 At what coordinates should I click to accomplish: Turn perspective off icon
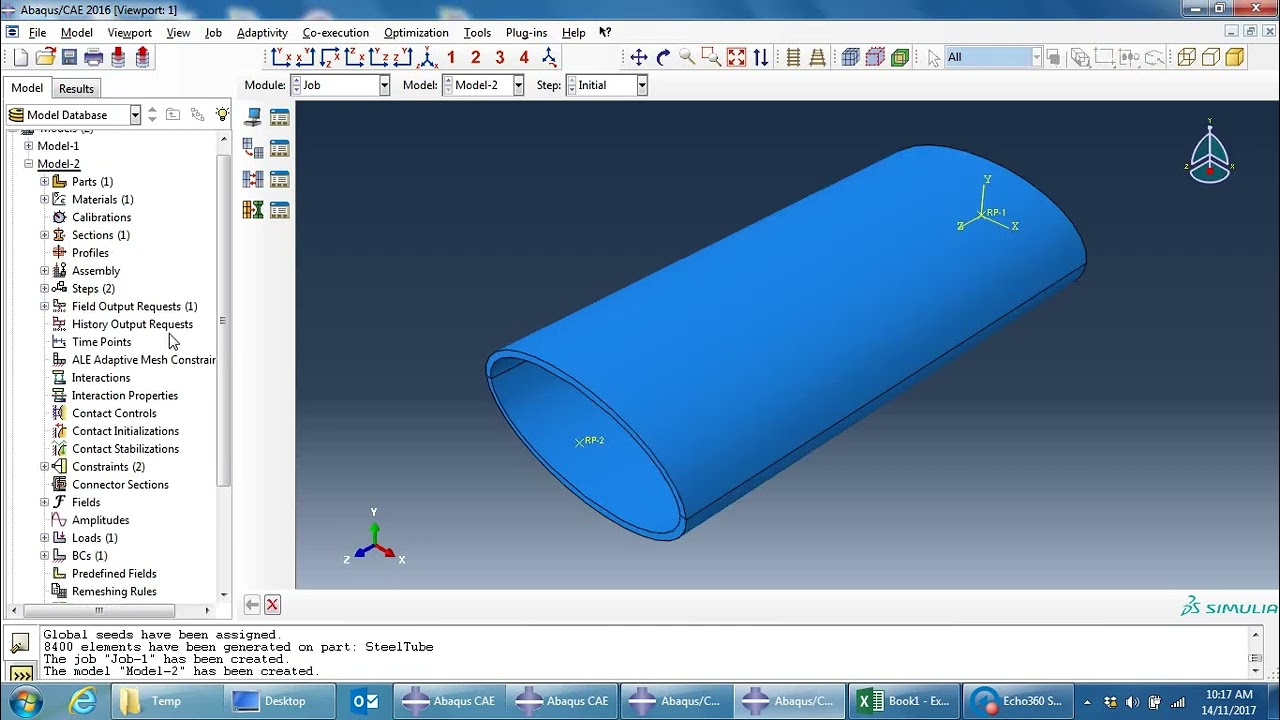pyautogui.click(x=793, y=58)
